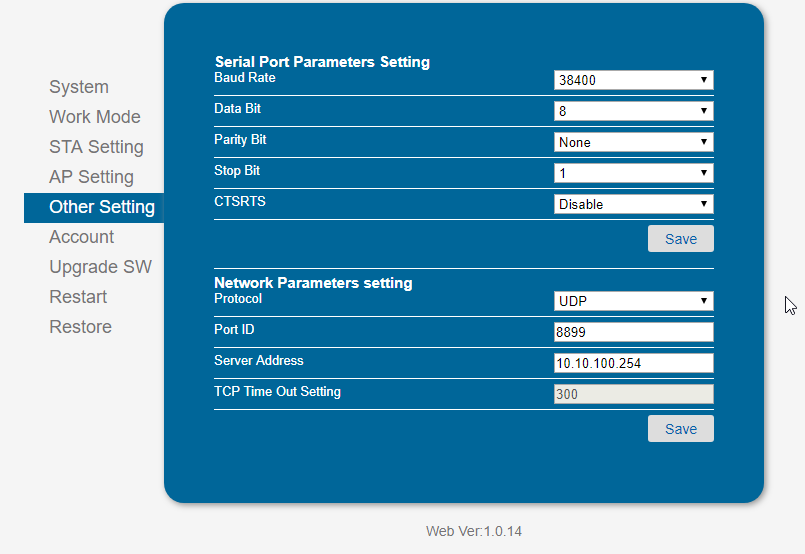Open the Parity Bit dropdown
This screenshot has height=554, width=805.
click(x=634, y=142)
